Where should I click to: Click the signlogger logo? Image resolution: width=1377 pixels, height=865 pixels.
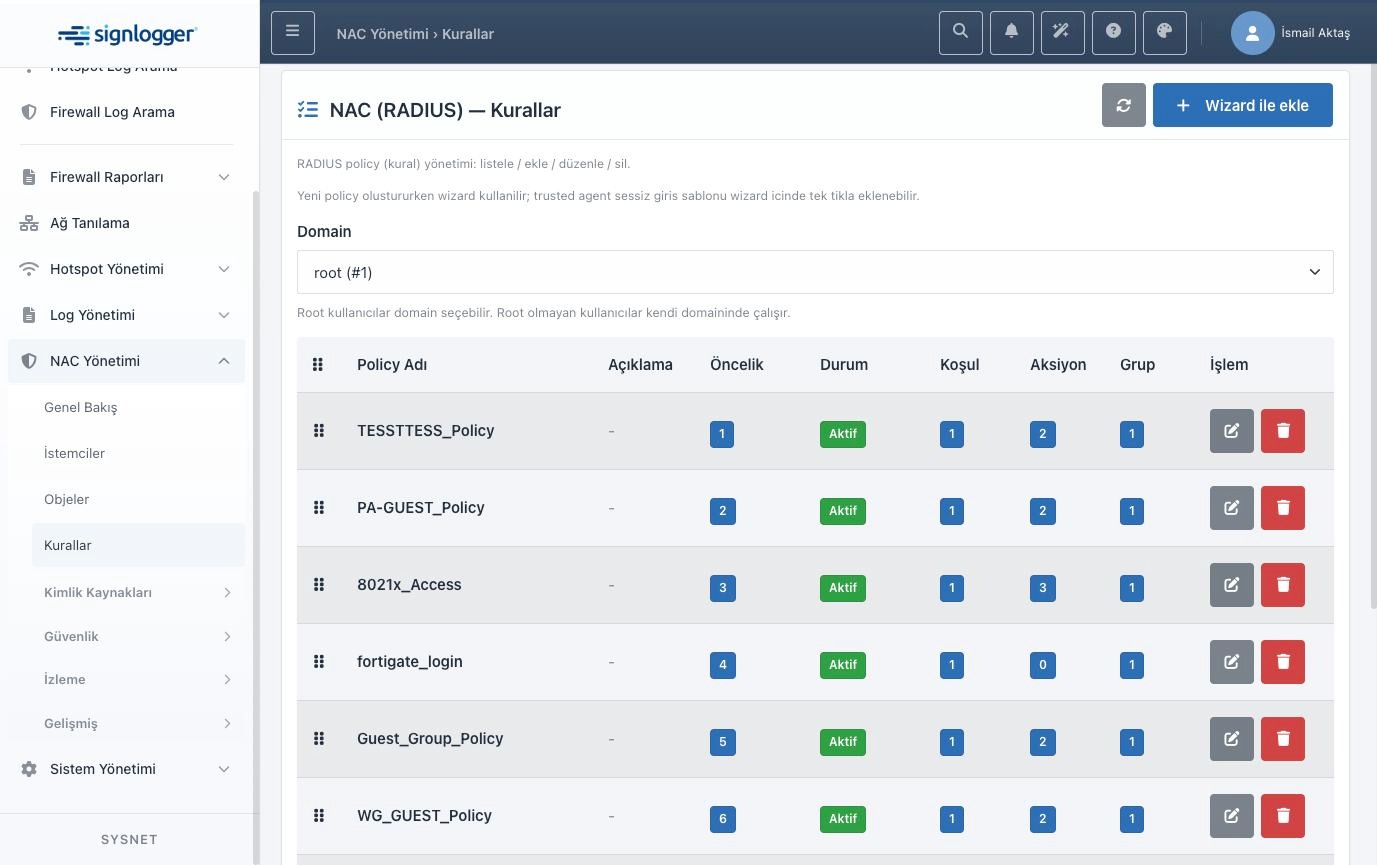click(x=128, y=34)
